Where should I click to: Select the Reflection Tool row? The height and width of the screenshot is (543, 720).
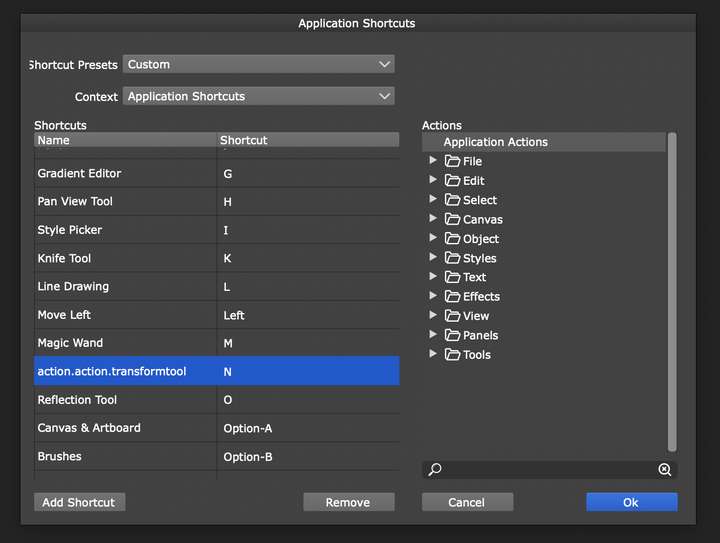pos(217,400)
